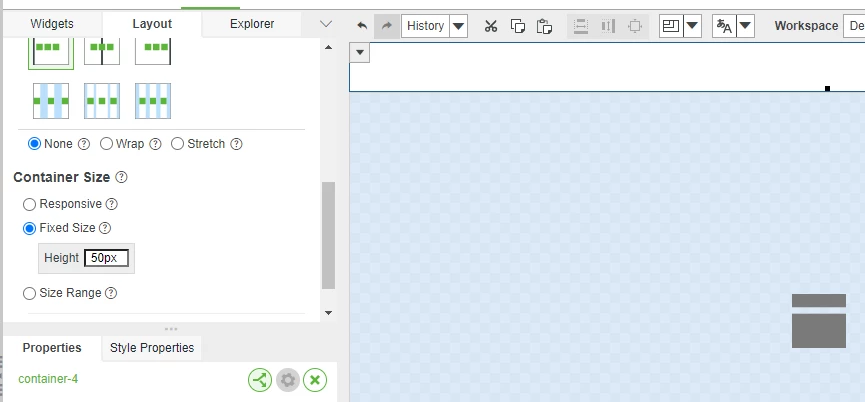Select the Stretch radio button
Screen dimensions: 865x402
pos(177,144)
